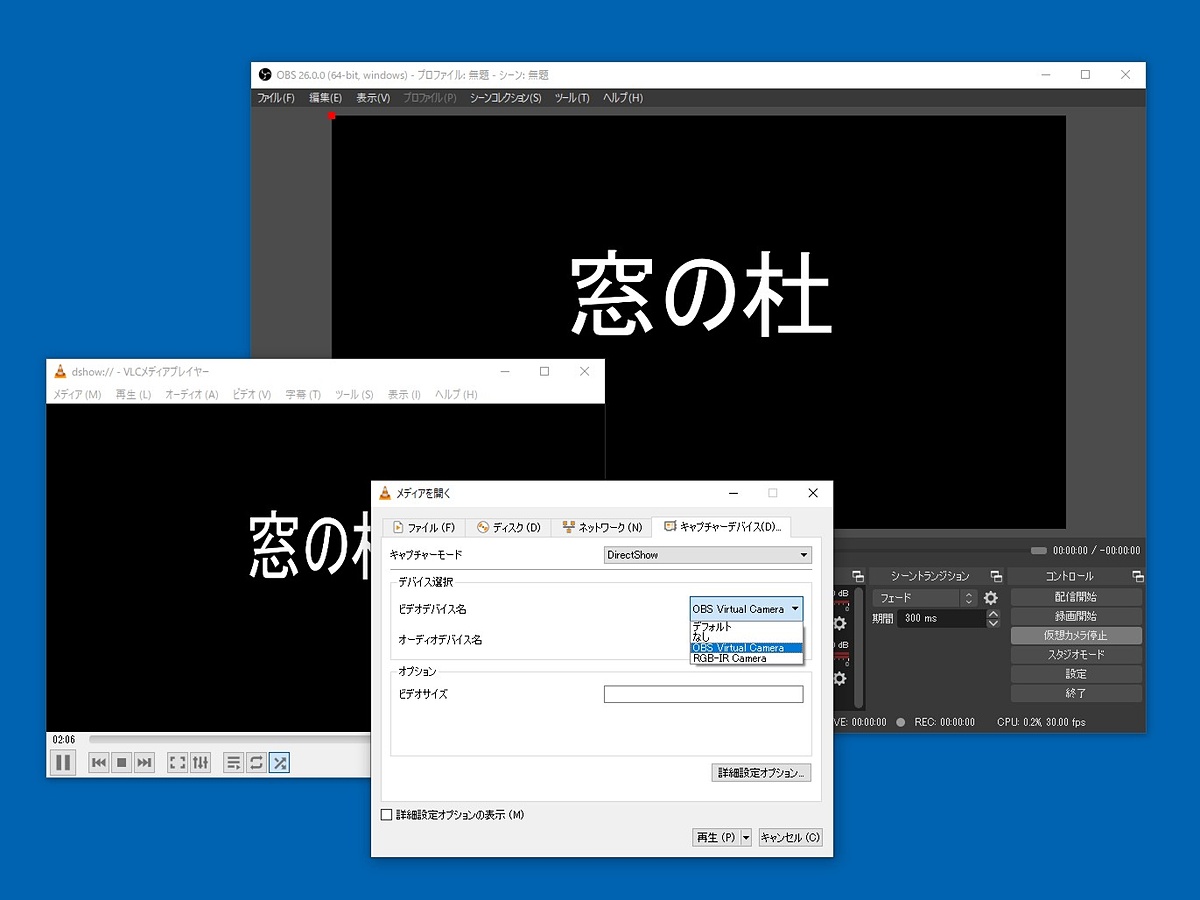The height and width of the screenshot is (900, 1200).
Task: Choose RGB-IR Camera from device list
Action: click(x=746, y=658)
